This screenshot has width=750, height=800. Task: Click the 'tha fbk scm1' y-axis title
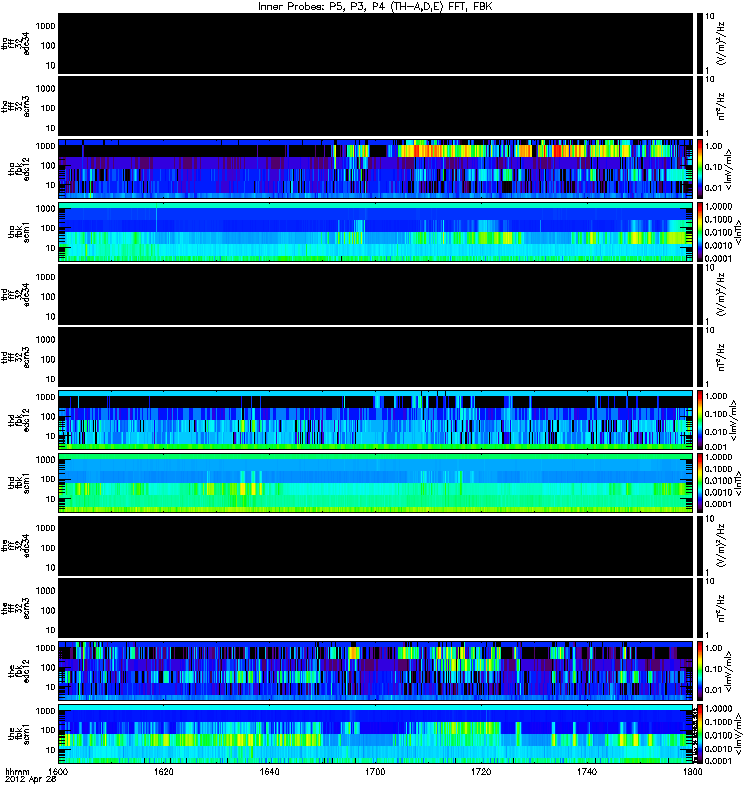19,232
